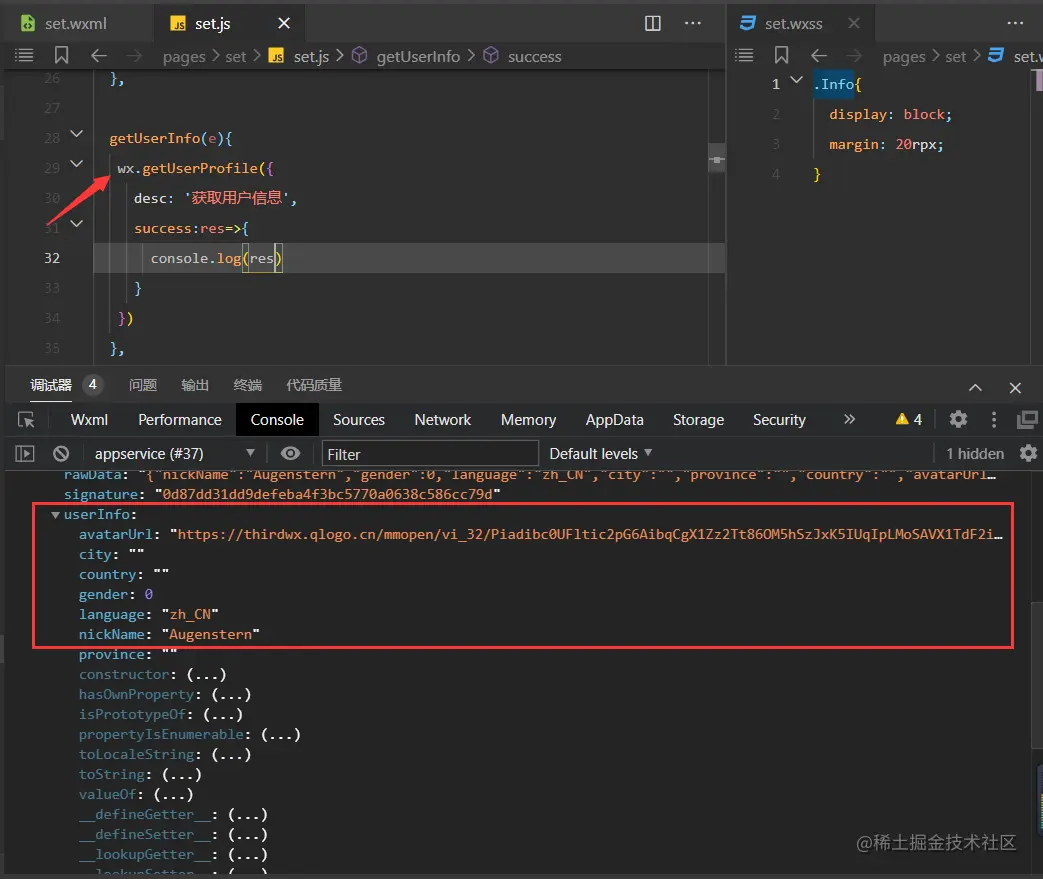Open left editor's more actions menu

[692, 23]
